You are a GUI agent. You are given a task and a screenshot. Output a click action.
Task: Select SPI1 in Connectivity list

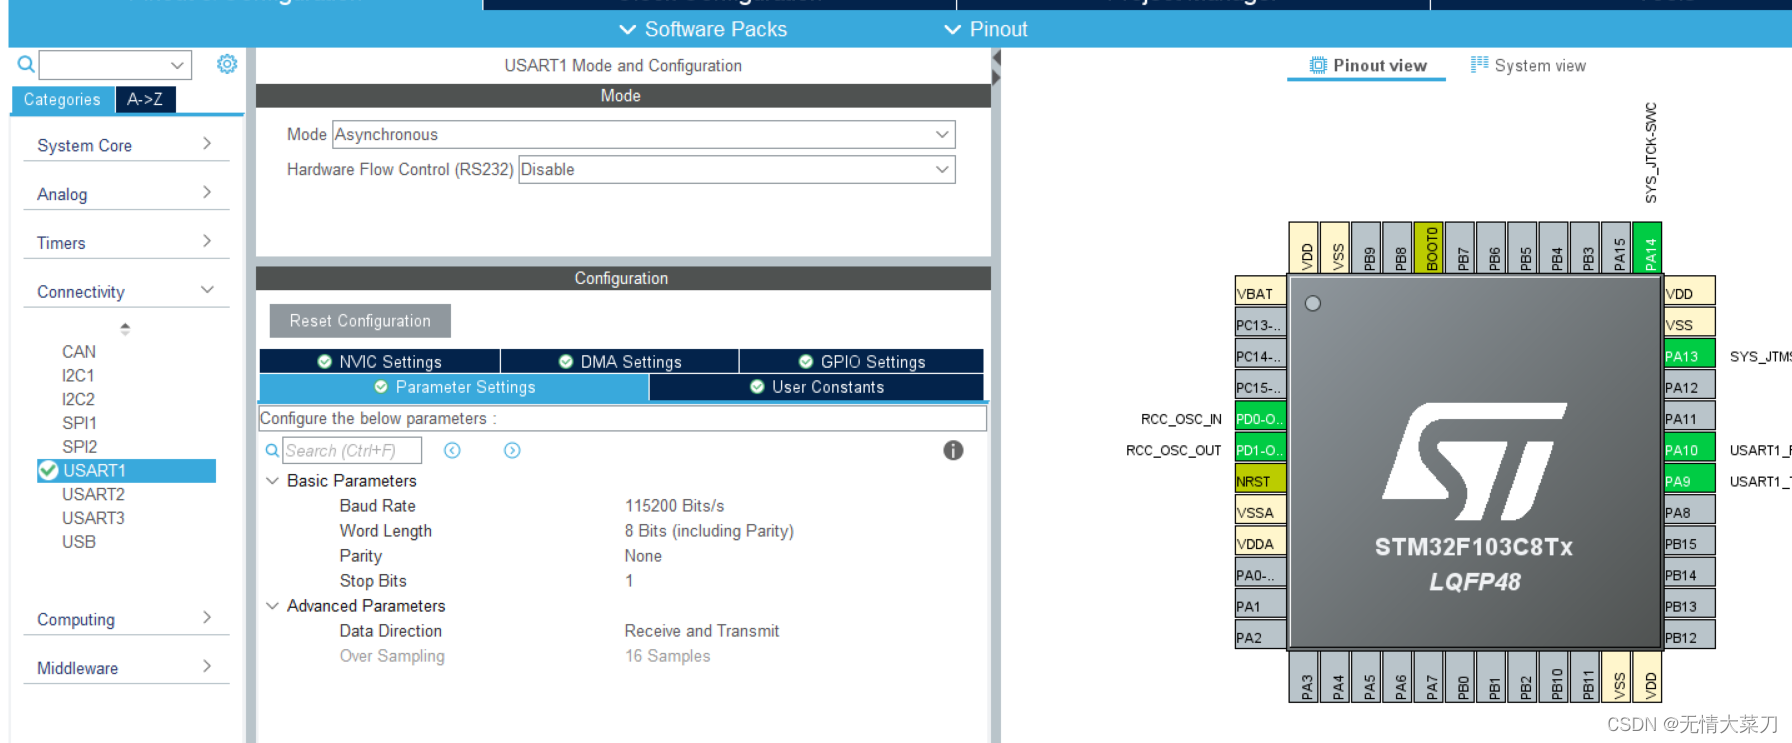(79, 423)
